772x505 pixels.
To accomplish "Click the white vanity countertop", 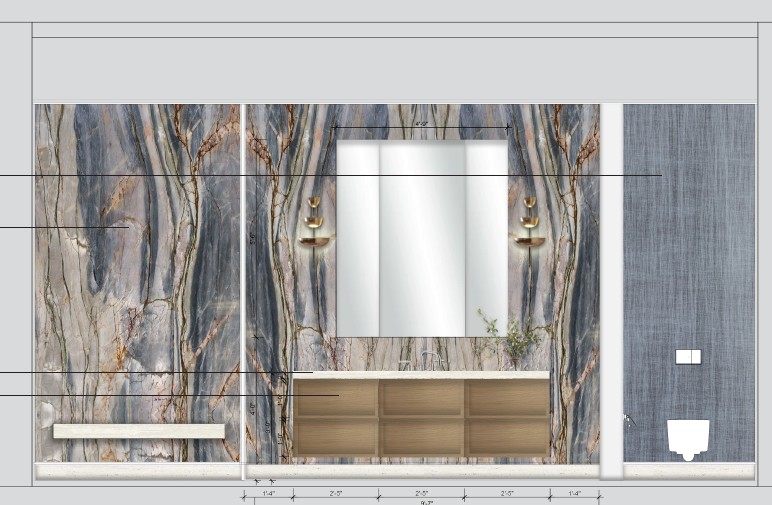I will tap(422, 375).
